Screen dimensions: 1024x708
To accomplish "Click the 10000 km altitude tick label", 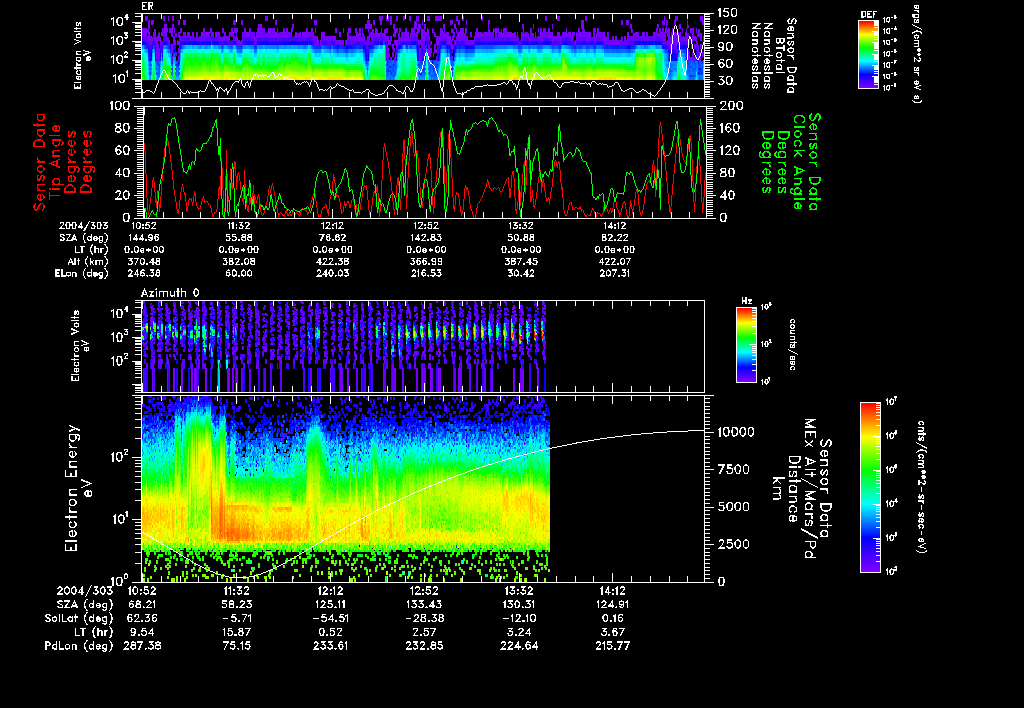I will pyautogui.click(x=736, y=432).
